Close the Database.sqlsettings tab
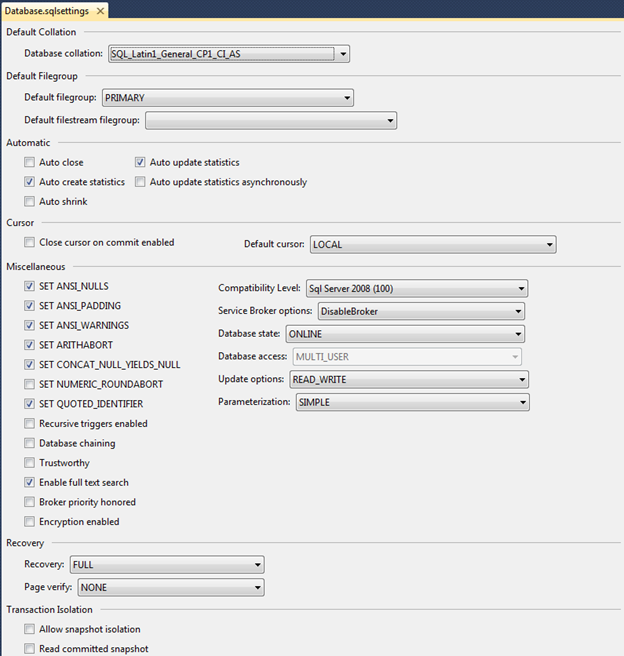Image resolution: width=624 pixels, height=656 pixels. [x=100, y=10]
